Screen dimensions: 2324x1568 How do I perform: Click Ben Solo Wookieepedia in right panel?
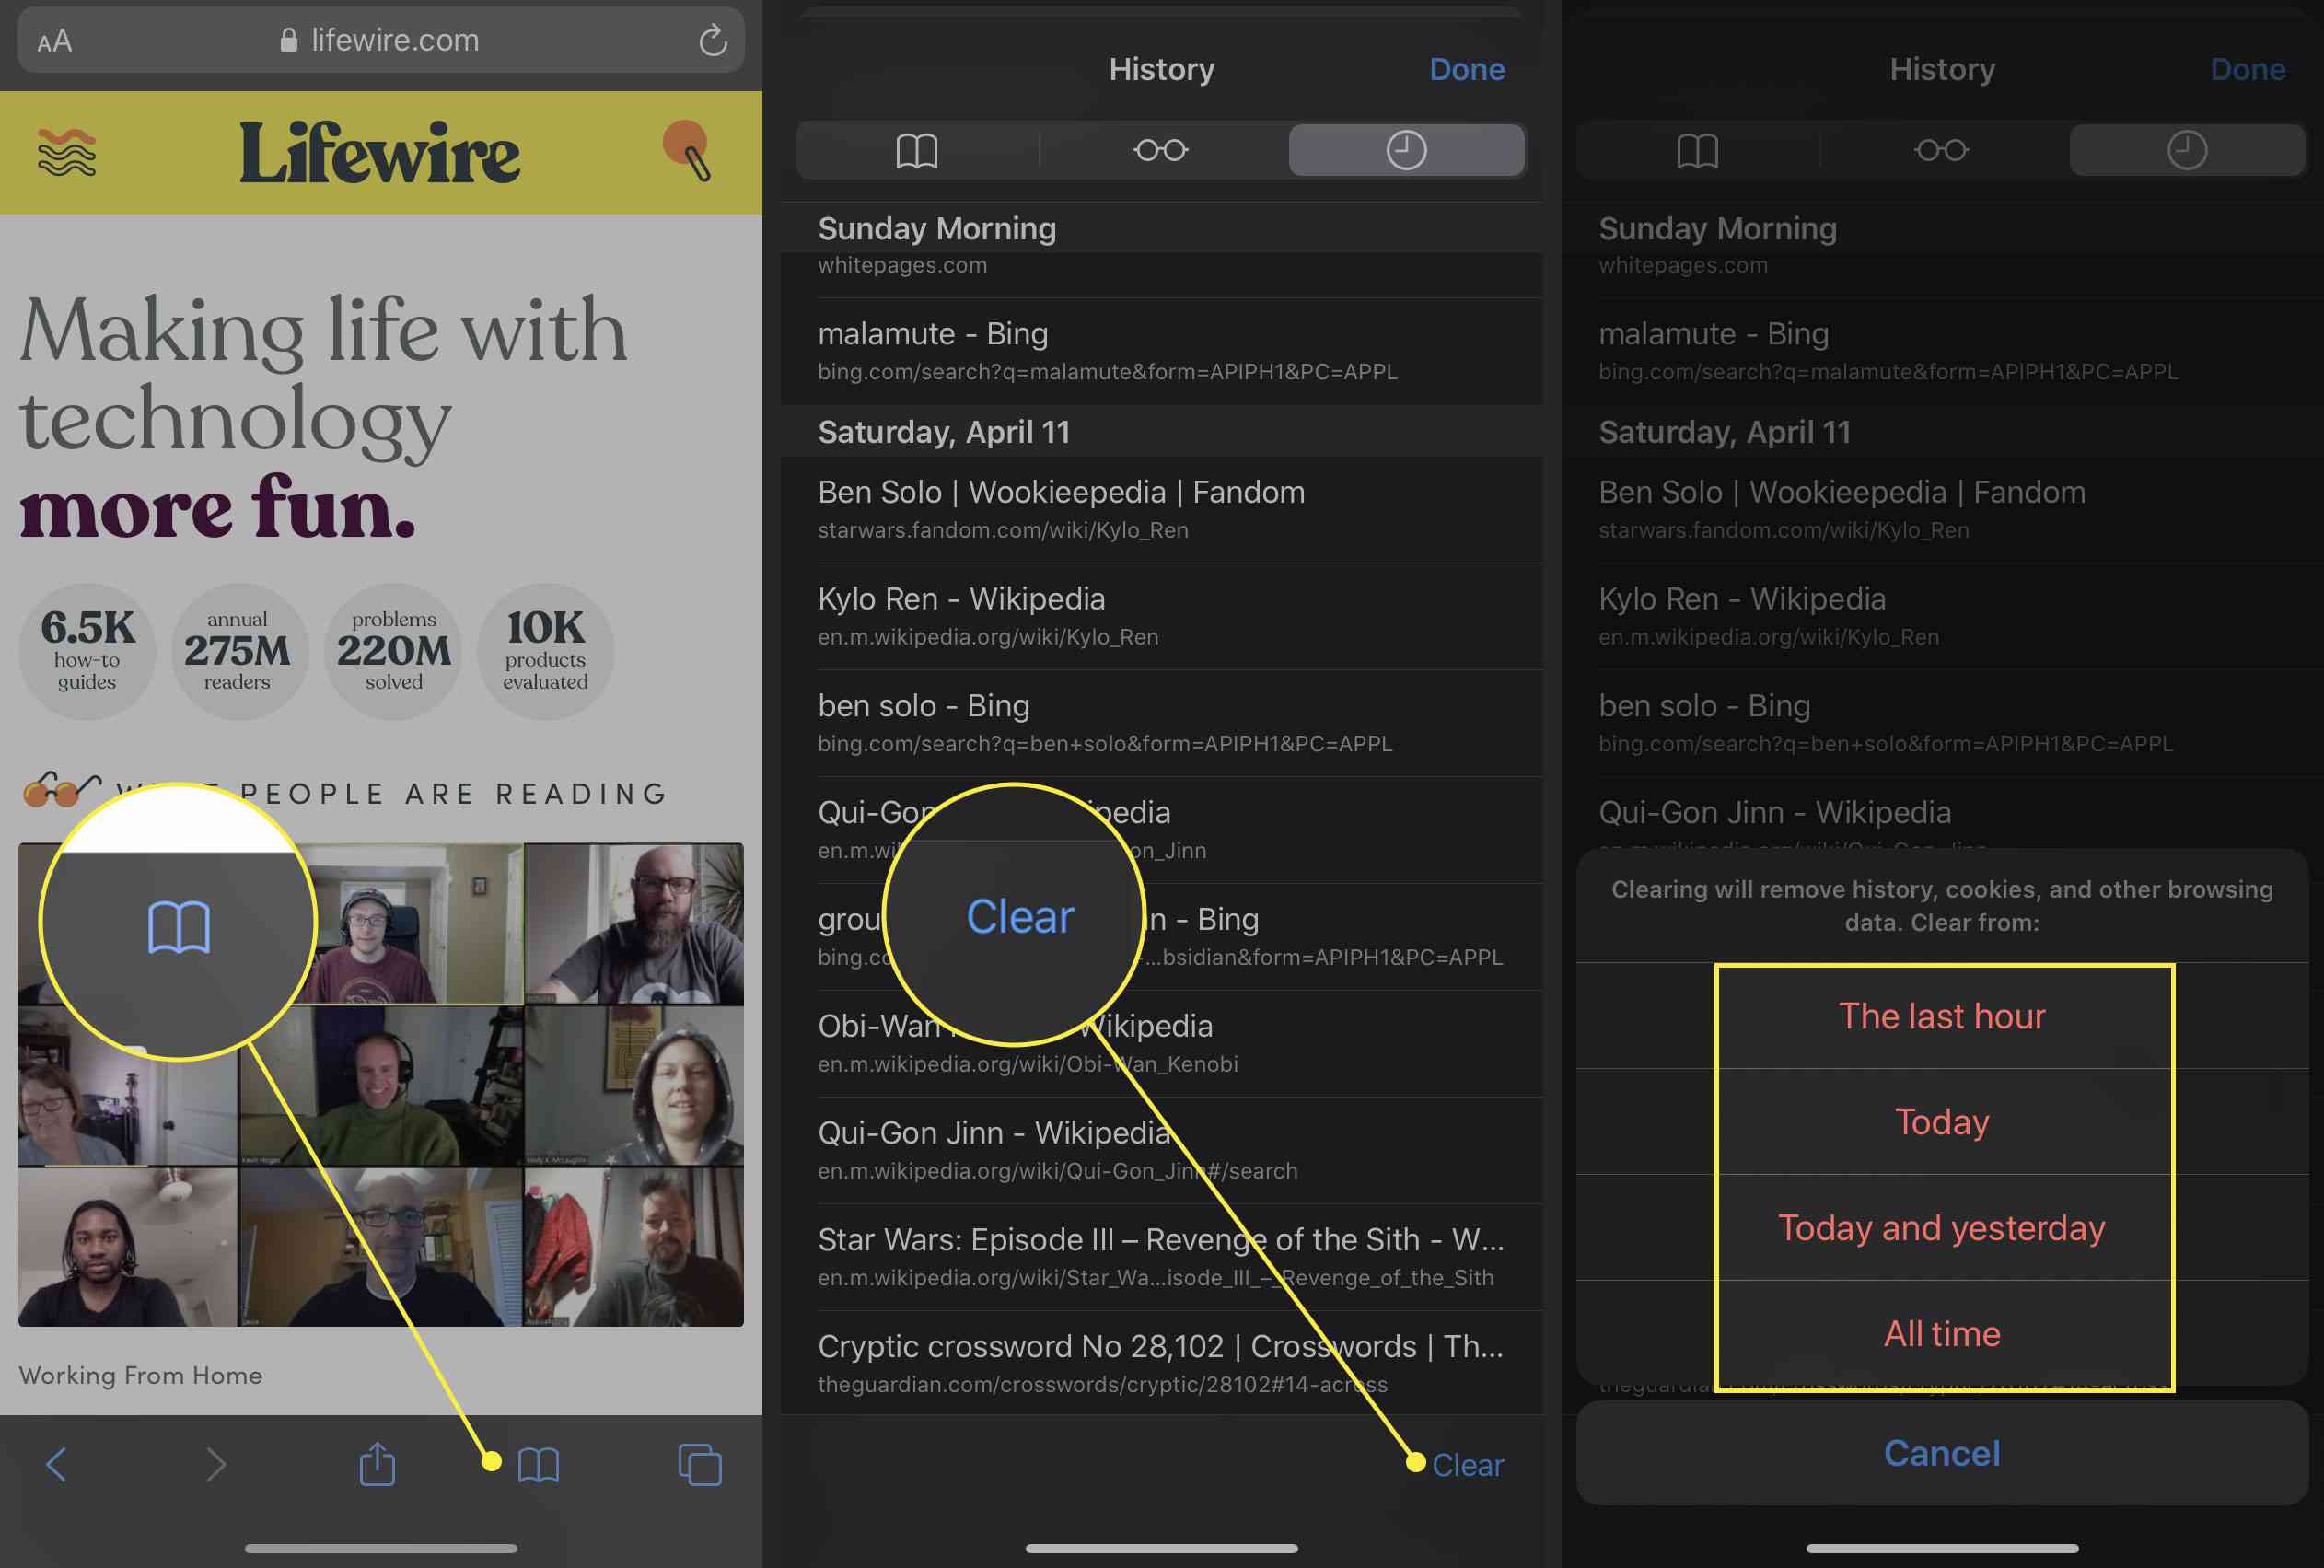(1942, 510)
